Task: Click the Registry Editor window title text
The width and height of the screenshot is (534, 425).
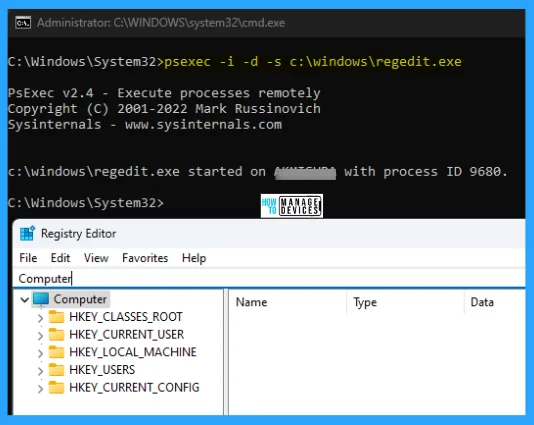Action: click(x=79, y=234)
